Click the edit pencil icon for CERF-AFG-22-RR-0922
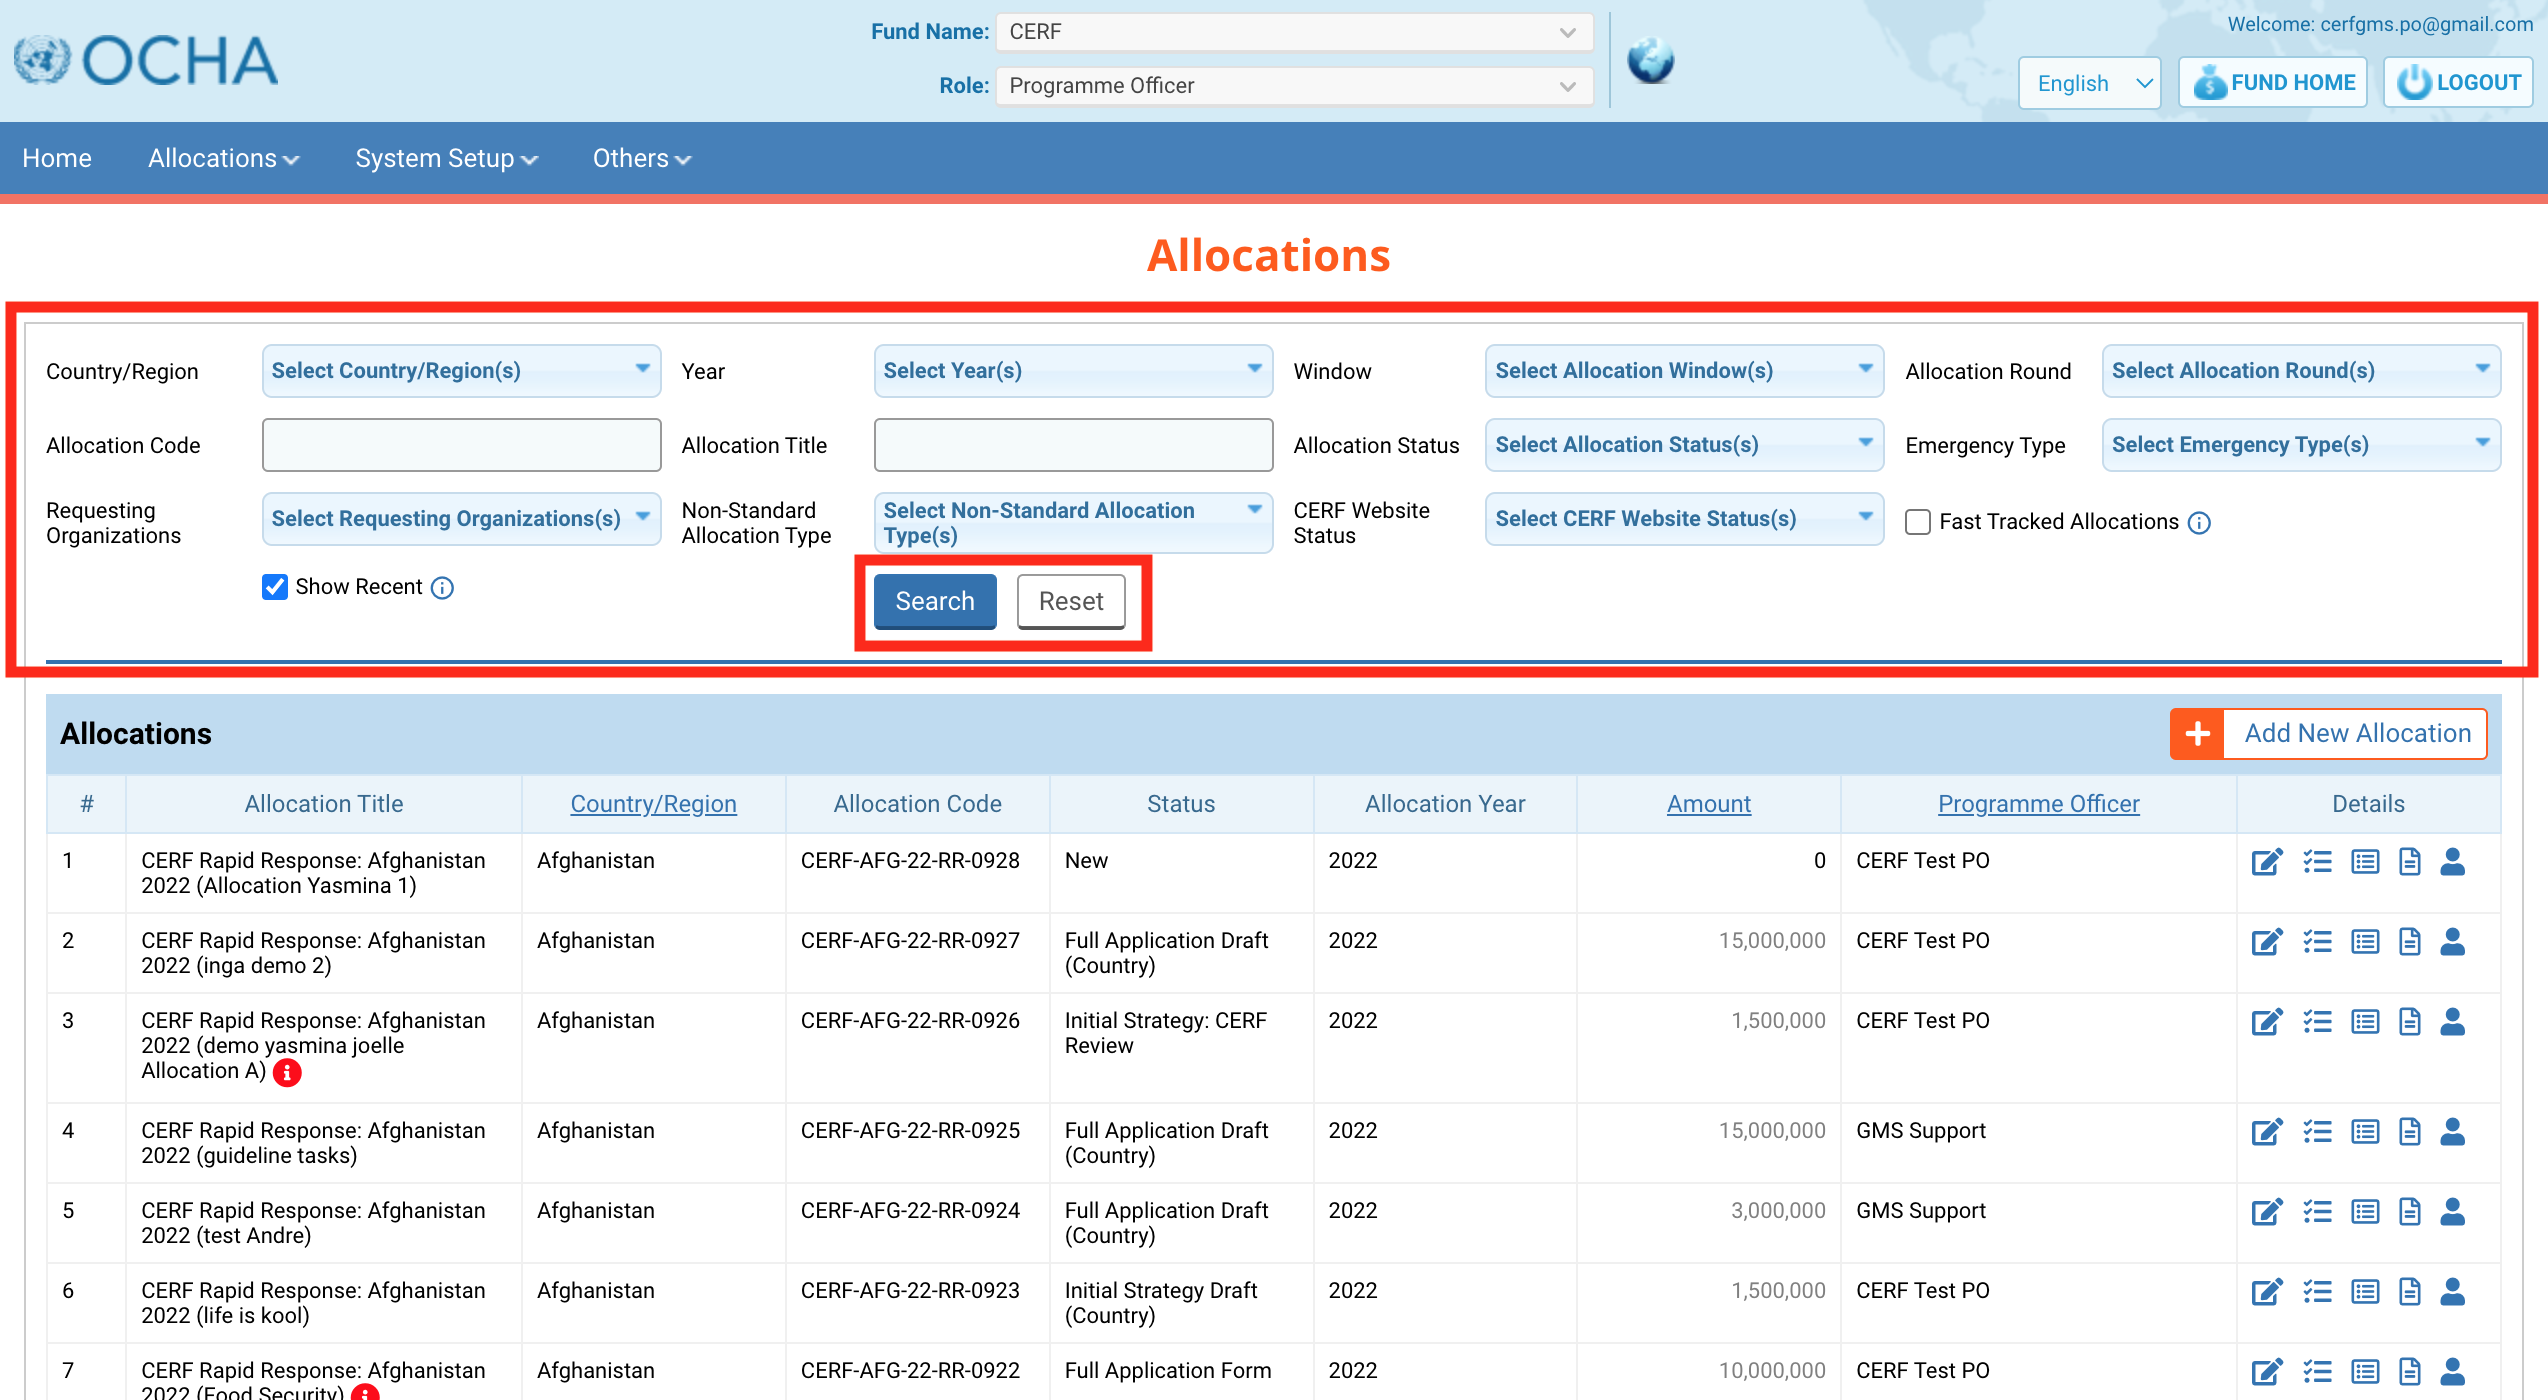Screen dimensions: 2548x1400 coord(2267,1372)
